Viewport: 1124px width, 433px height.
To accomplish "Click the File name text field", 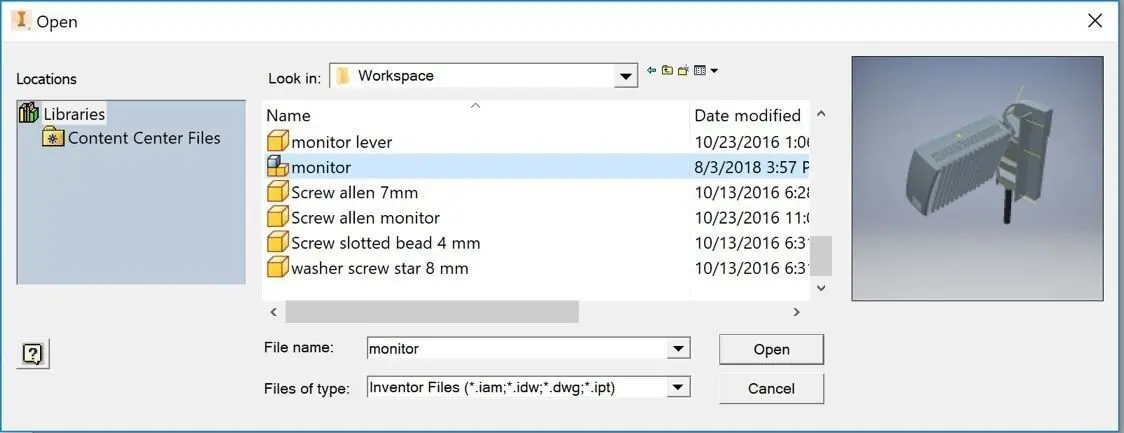I will 515,348.
